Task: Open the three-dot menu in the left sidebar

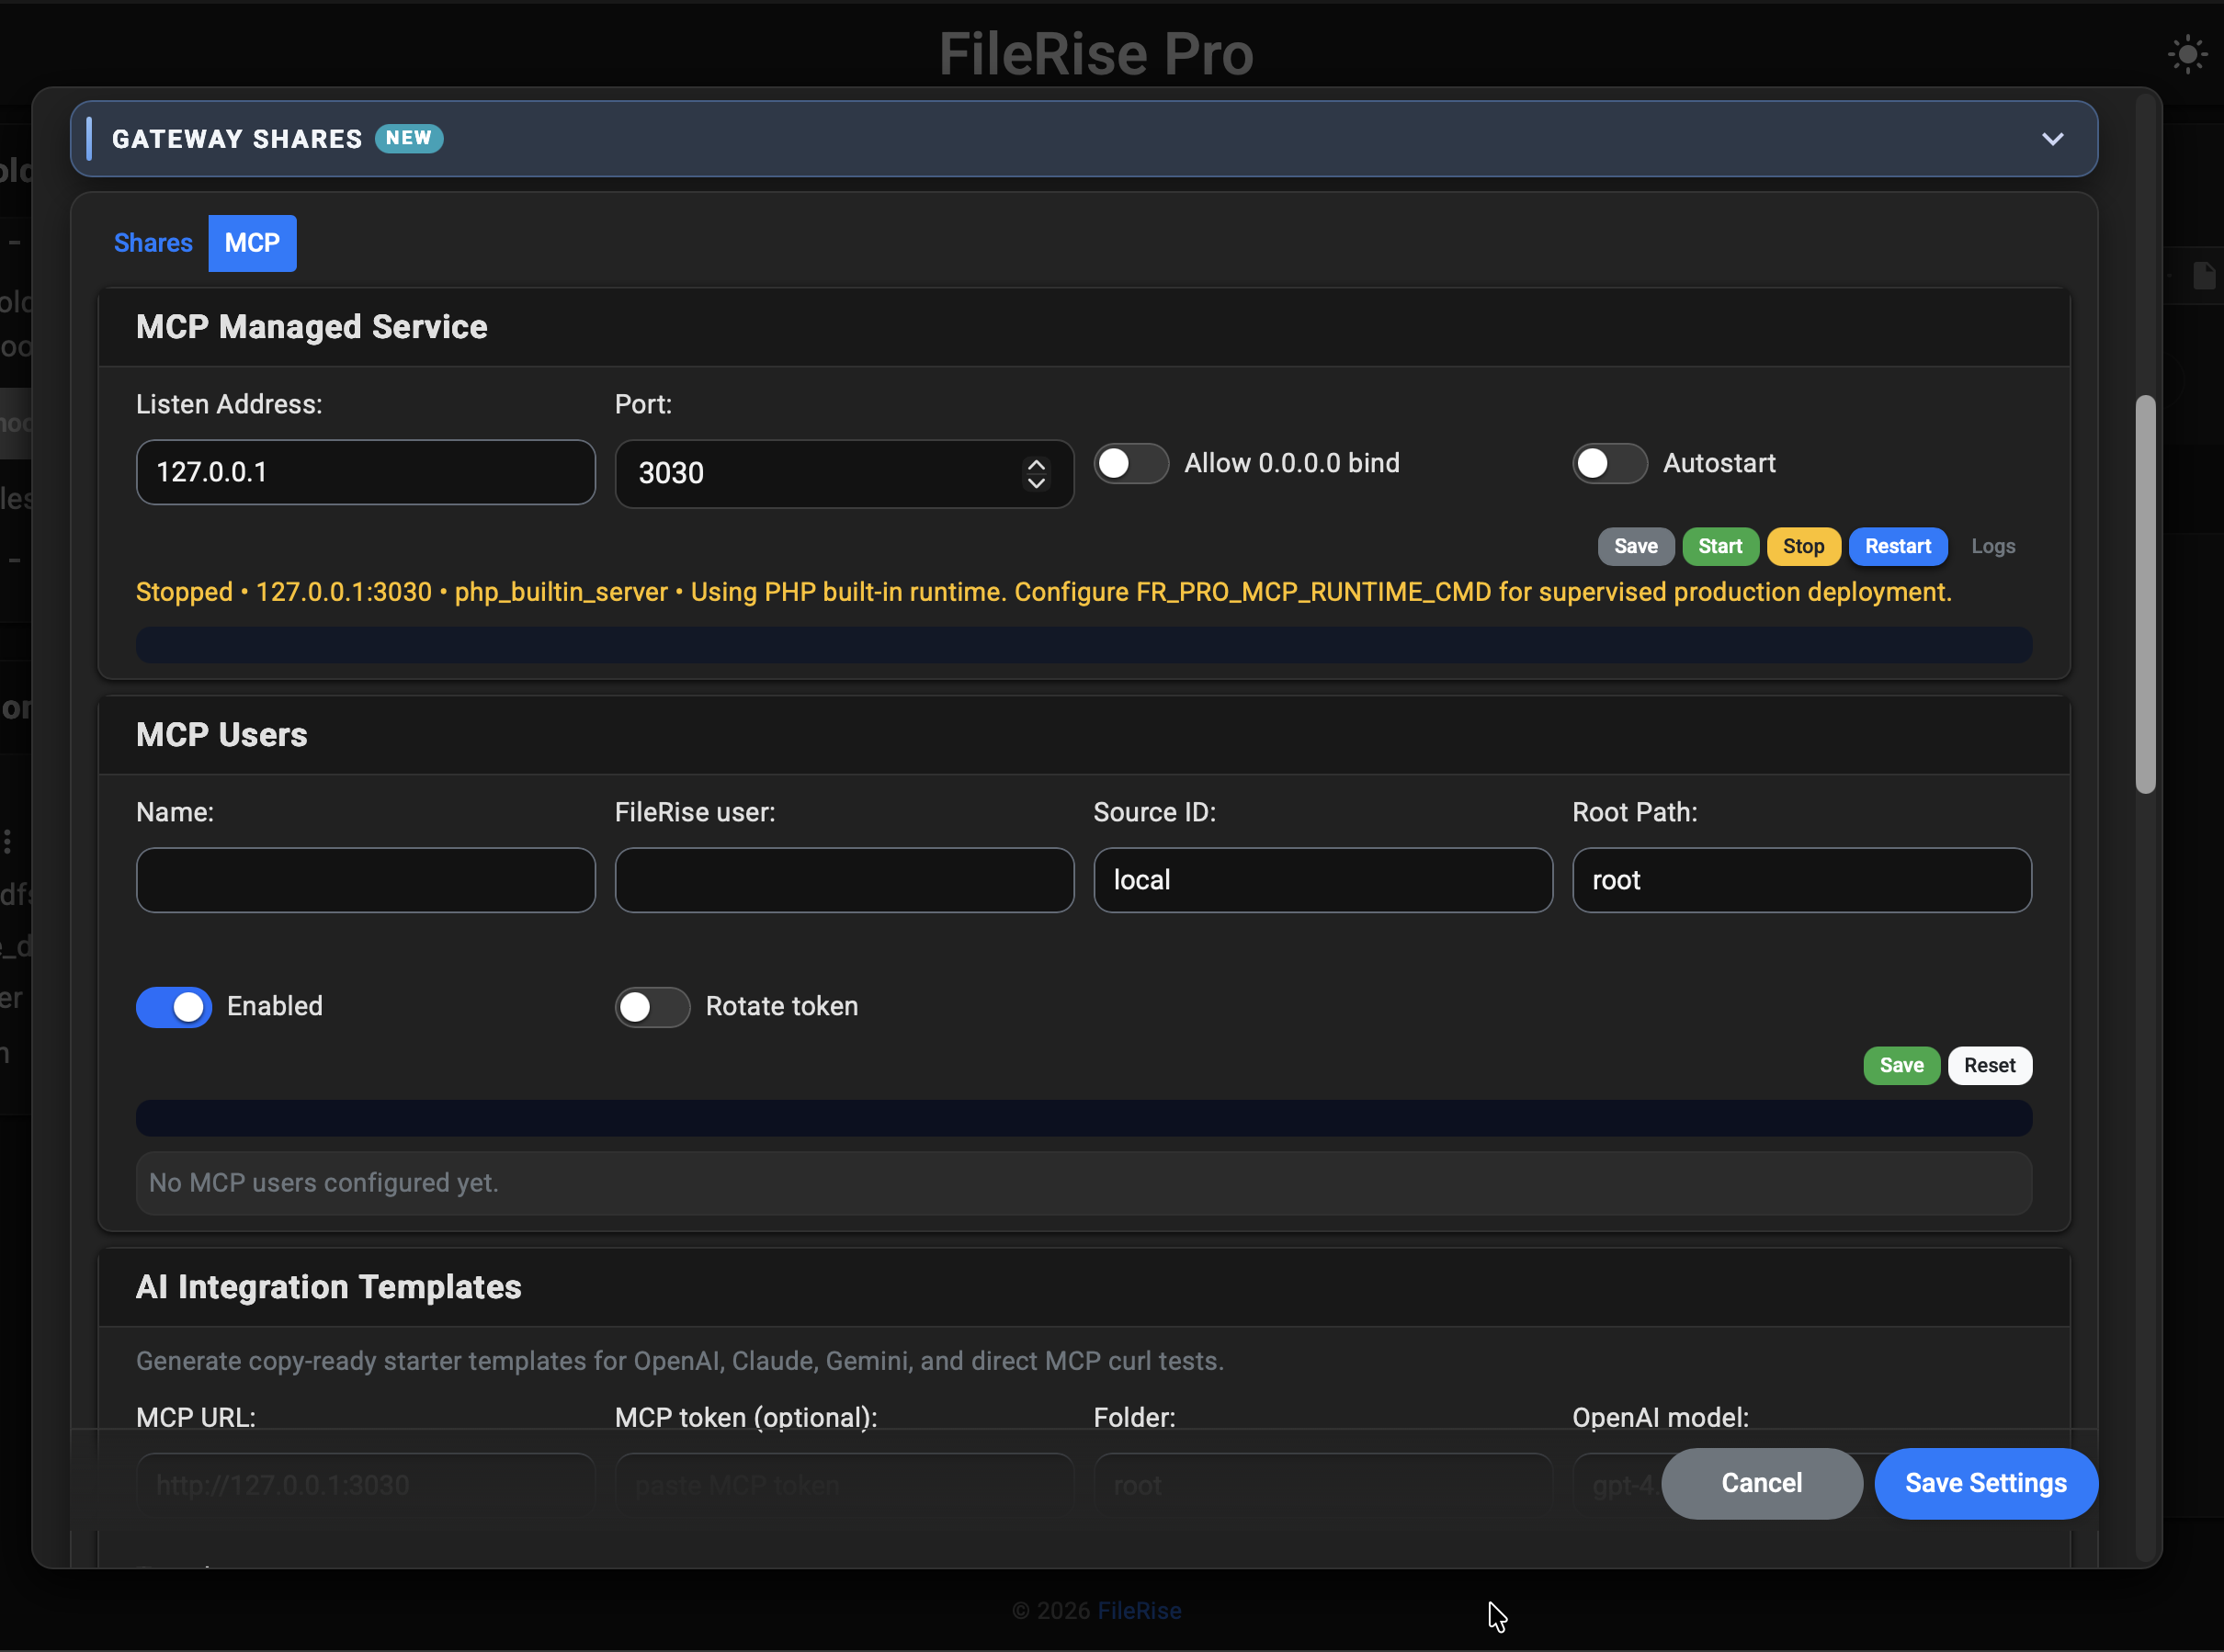Action: [x=8, y=840]
